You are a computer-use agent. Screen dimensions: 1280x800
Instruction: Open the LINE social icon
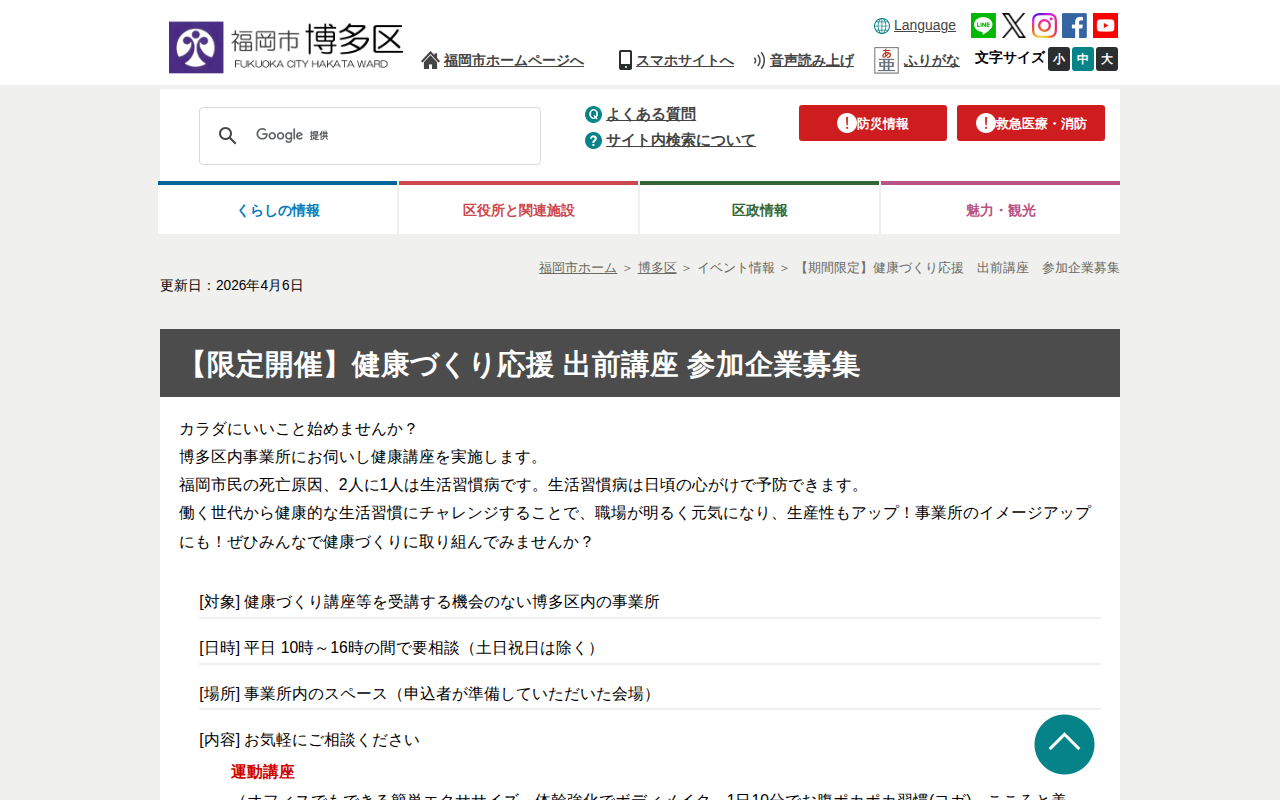[x=983, y=26]
